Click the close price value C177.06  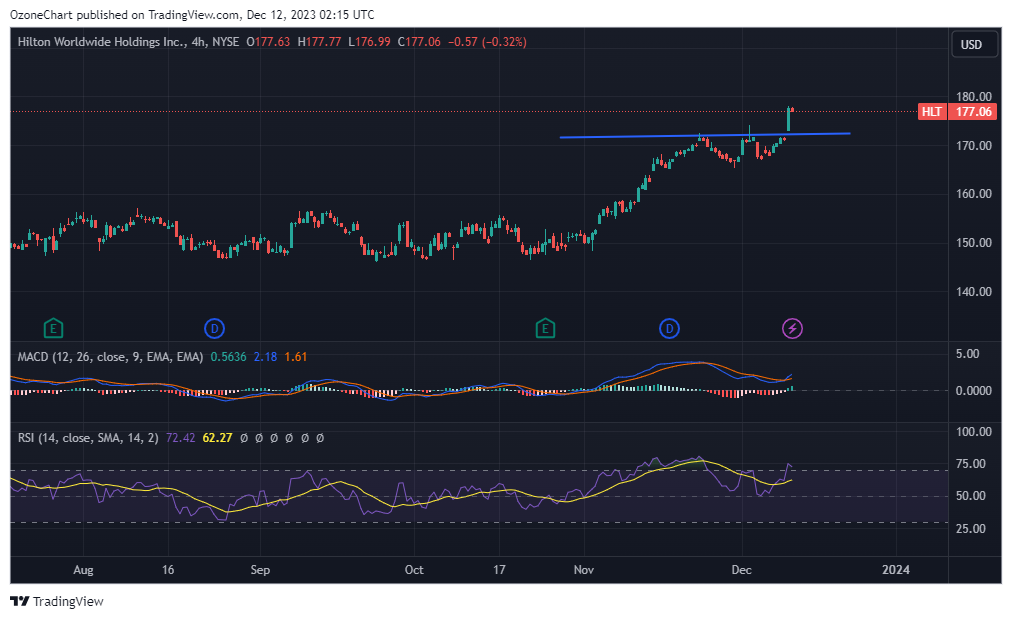[x=419, y=42]
